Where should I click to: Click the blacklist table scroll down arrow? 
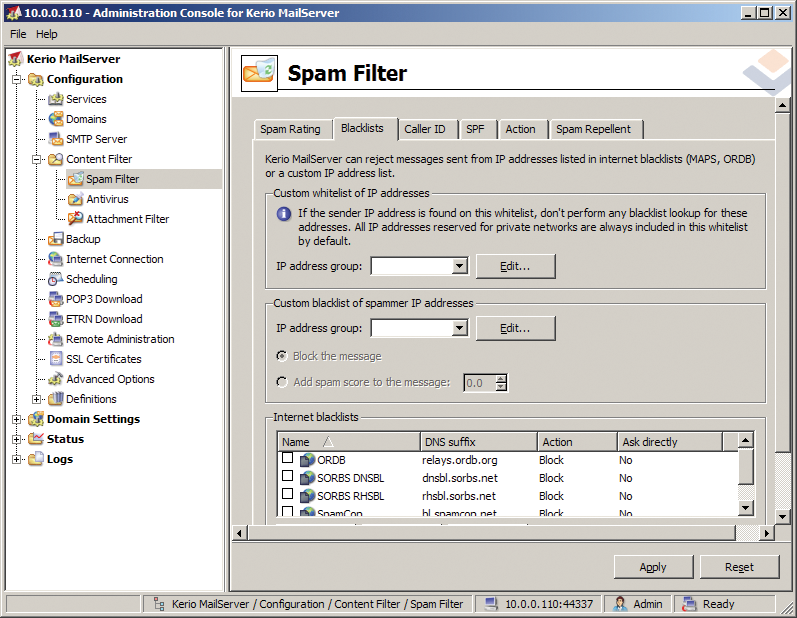[x=745, y=507]
